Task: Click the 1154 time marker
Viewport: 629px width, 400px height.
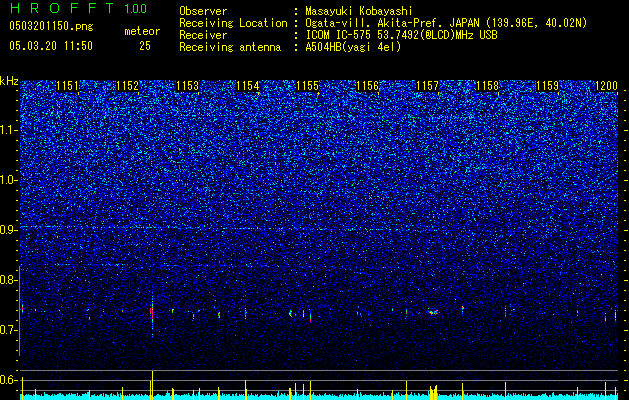Action: 248,86
